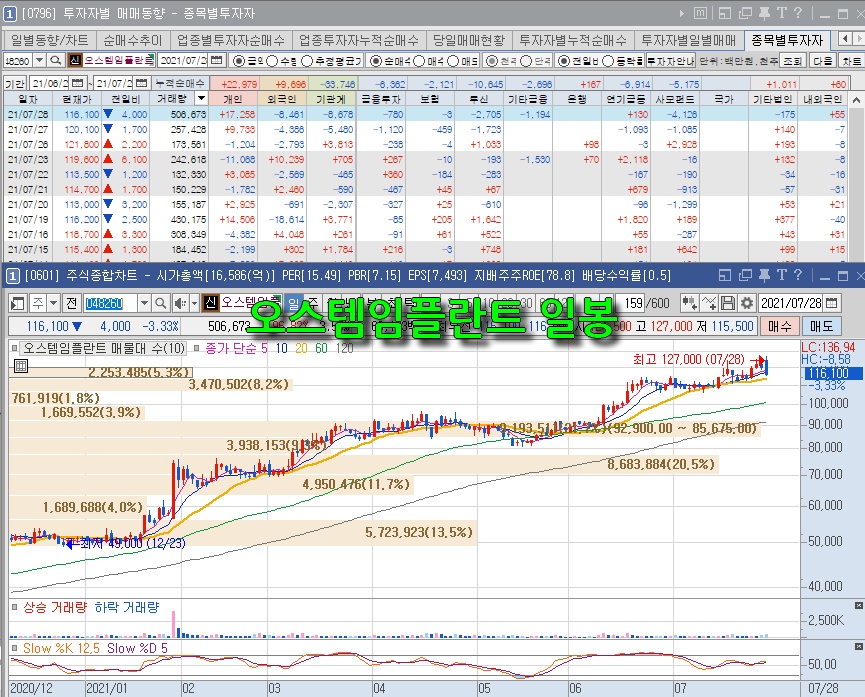Click the candlestick settings icon in chart toolbar
Viewport: 865px width, 697px height.
689,302
